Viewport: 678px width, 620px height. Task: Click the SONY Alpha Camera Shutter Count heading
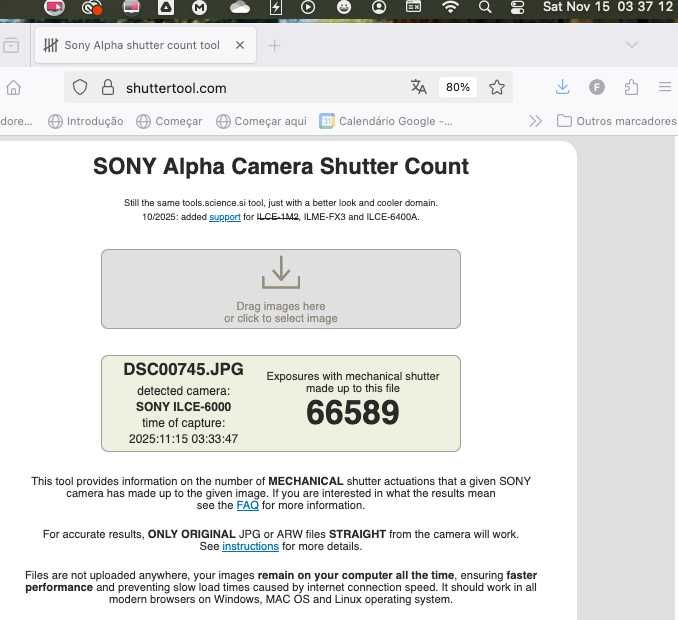281,166
